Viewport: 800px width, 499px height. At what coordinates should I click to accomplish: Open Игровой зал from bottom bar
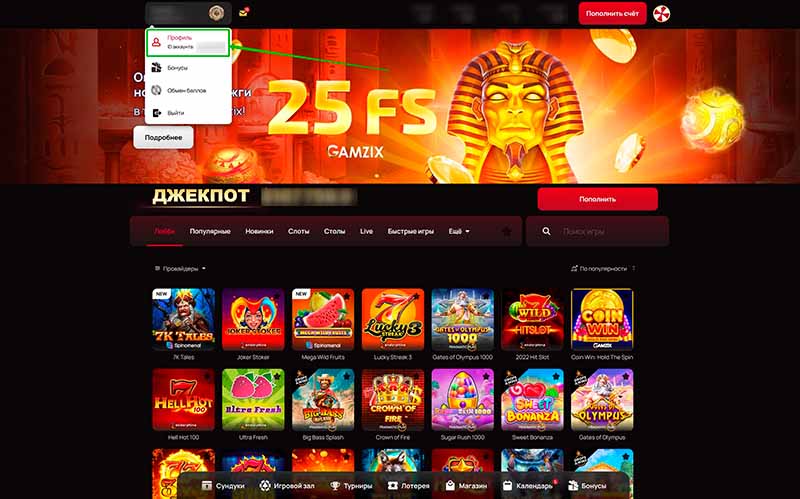point(287,486)
